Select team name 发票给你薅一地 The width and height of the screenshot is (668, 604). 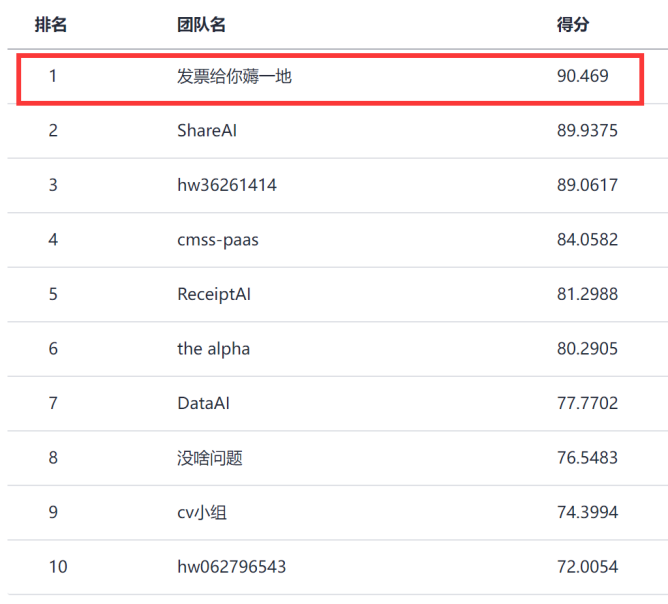[x=234, y=76]
